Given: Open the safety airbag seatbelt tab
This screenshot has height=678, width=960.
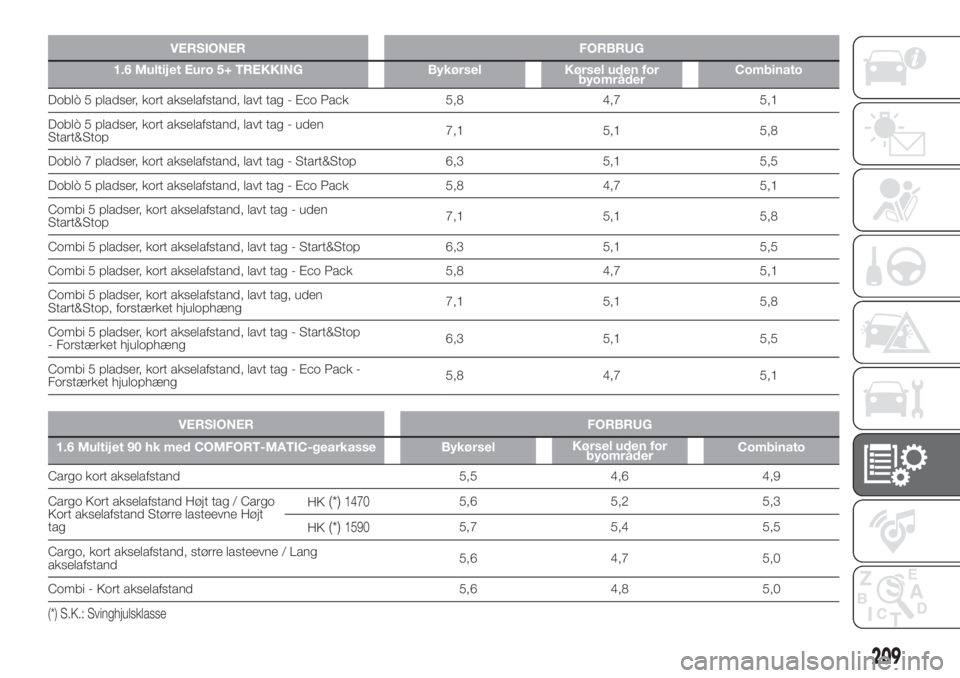Looking at the screenshot, I should click(x=906, y=200).
